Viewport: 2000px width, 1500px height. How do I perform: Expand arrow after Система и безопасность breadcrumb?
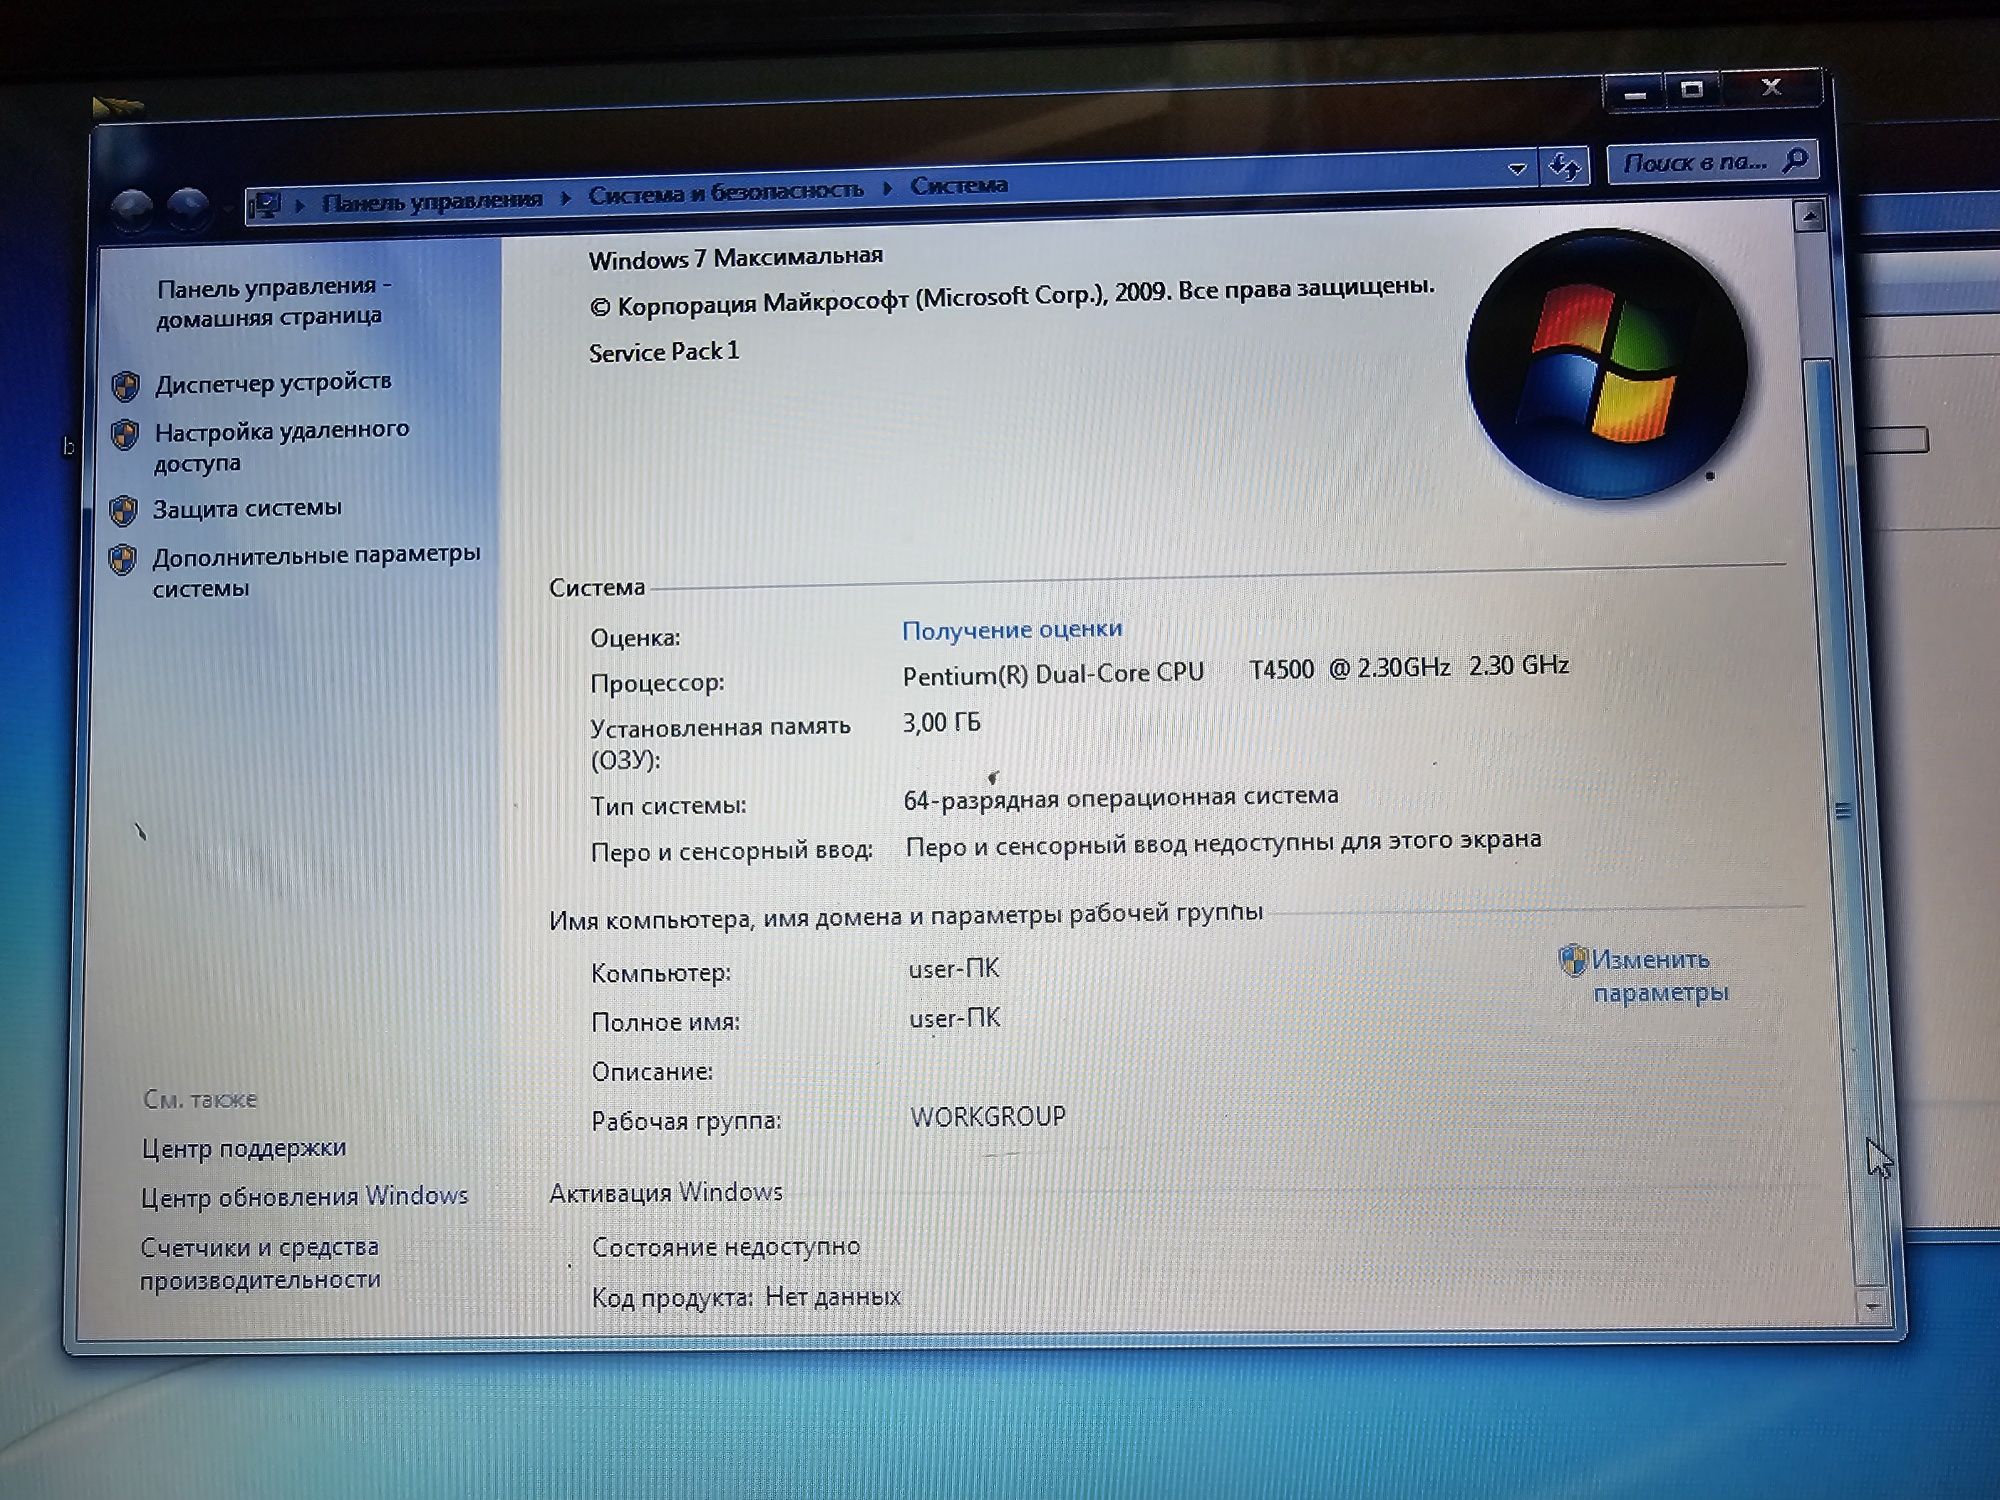[887, 188]
